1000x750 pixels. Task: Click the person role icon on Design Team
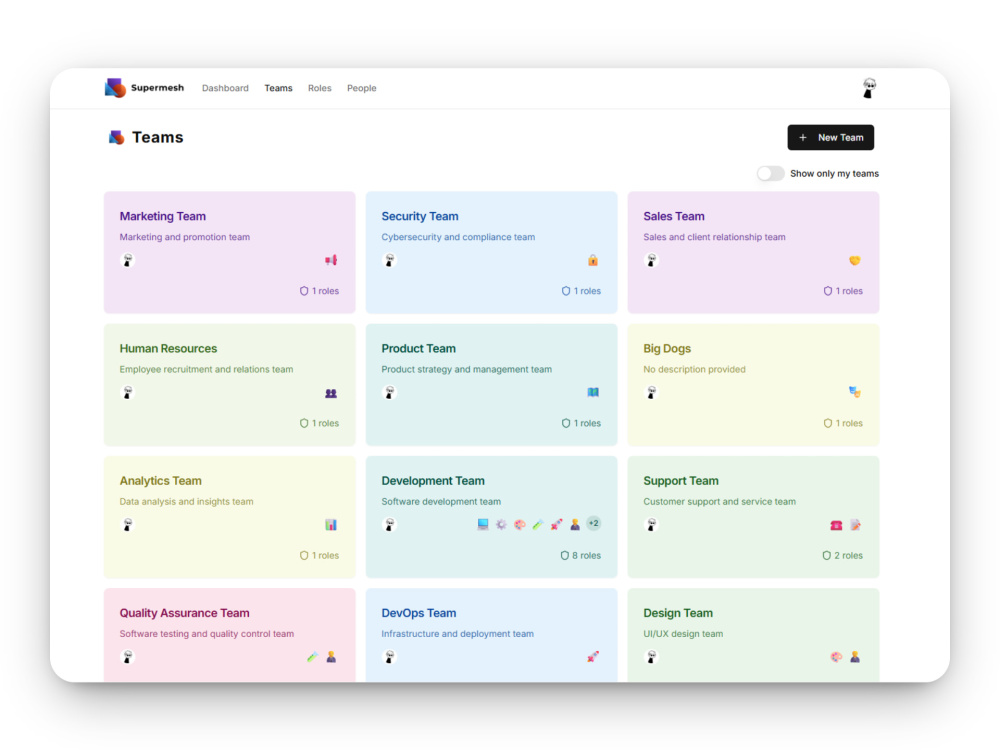coord(855,657)
